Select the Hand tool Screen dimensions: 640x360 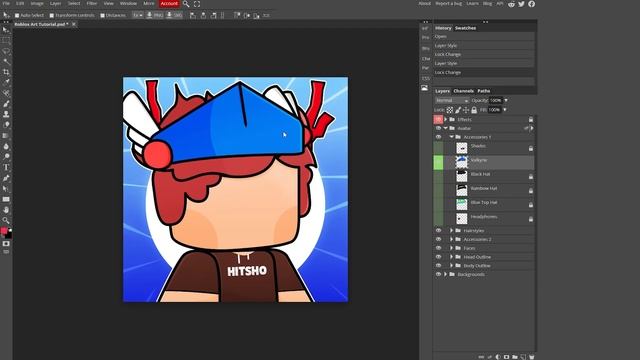coord(6,210)
